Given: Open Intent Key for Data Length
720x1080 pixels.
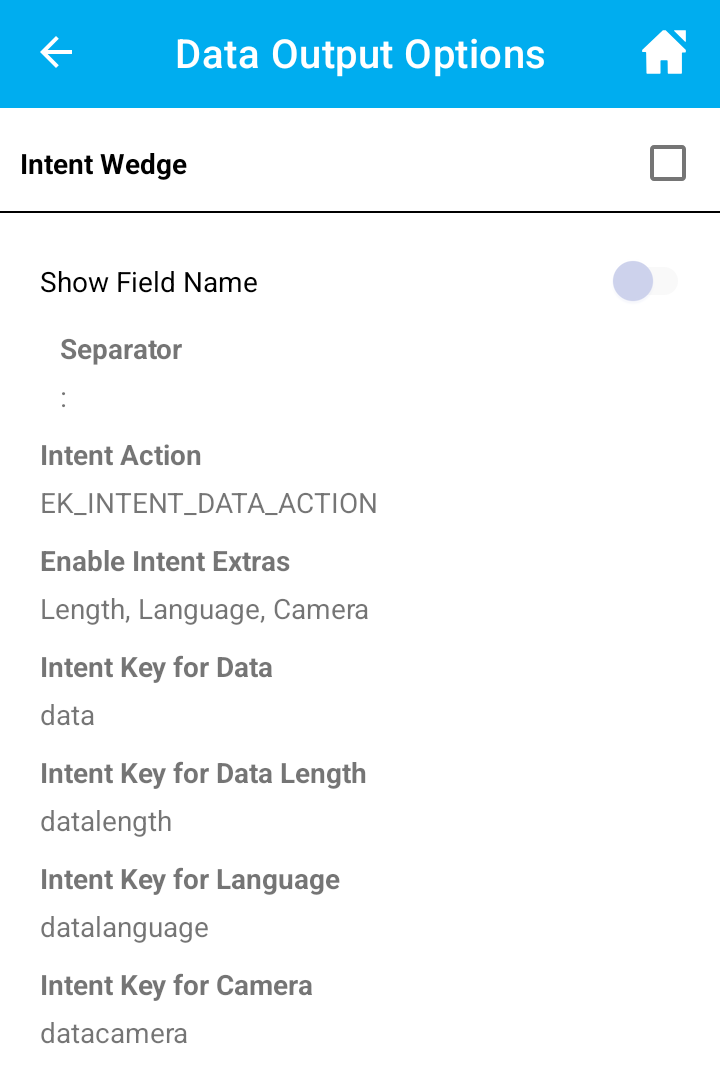Looking at the screenshot, I should coord(203,774).
